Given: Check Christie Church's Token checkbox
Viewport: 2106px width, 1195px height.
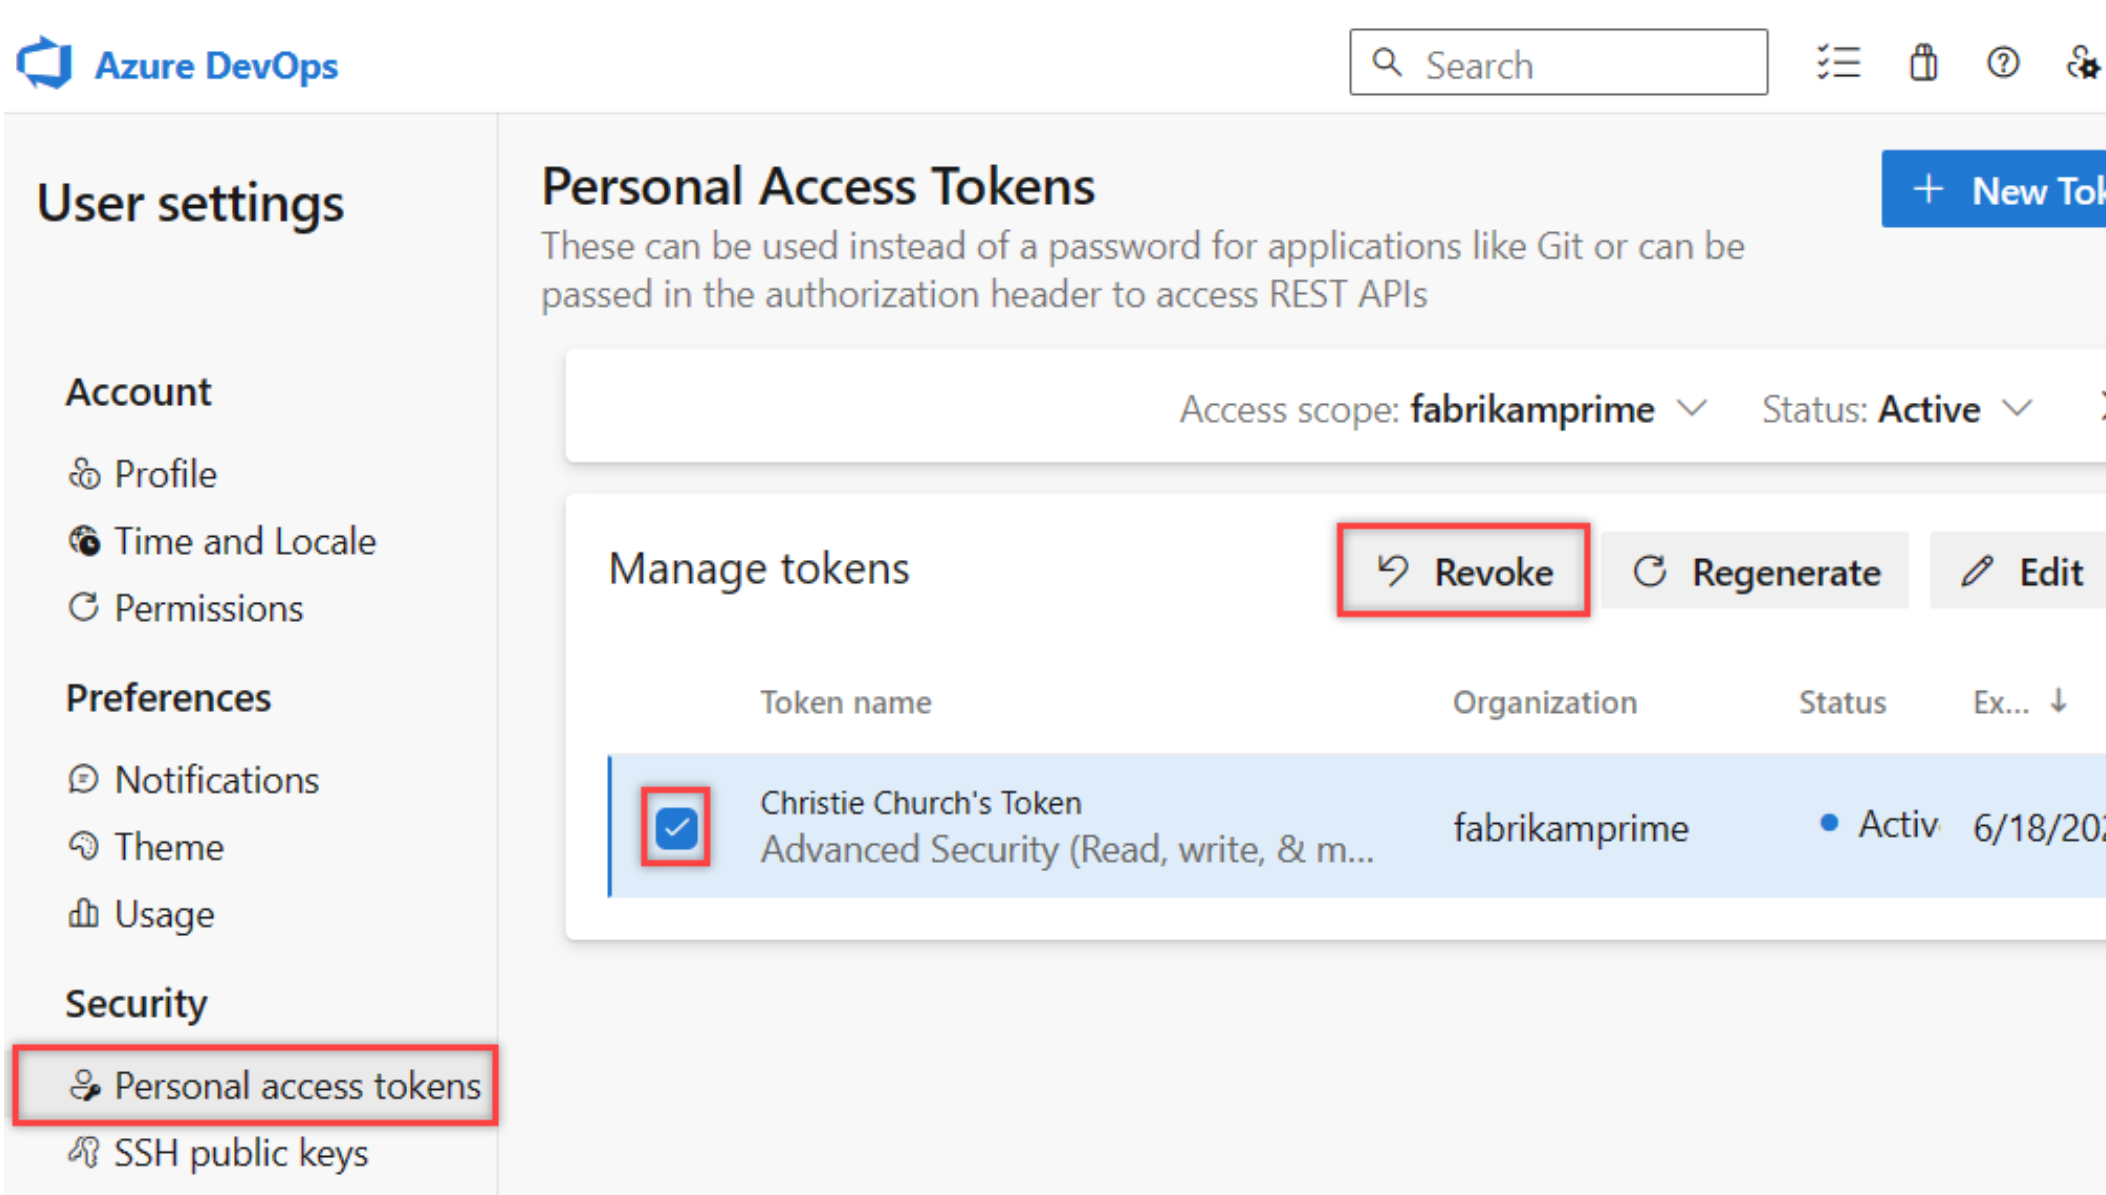Looking at the screenshot, I should tap(673, 826).
